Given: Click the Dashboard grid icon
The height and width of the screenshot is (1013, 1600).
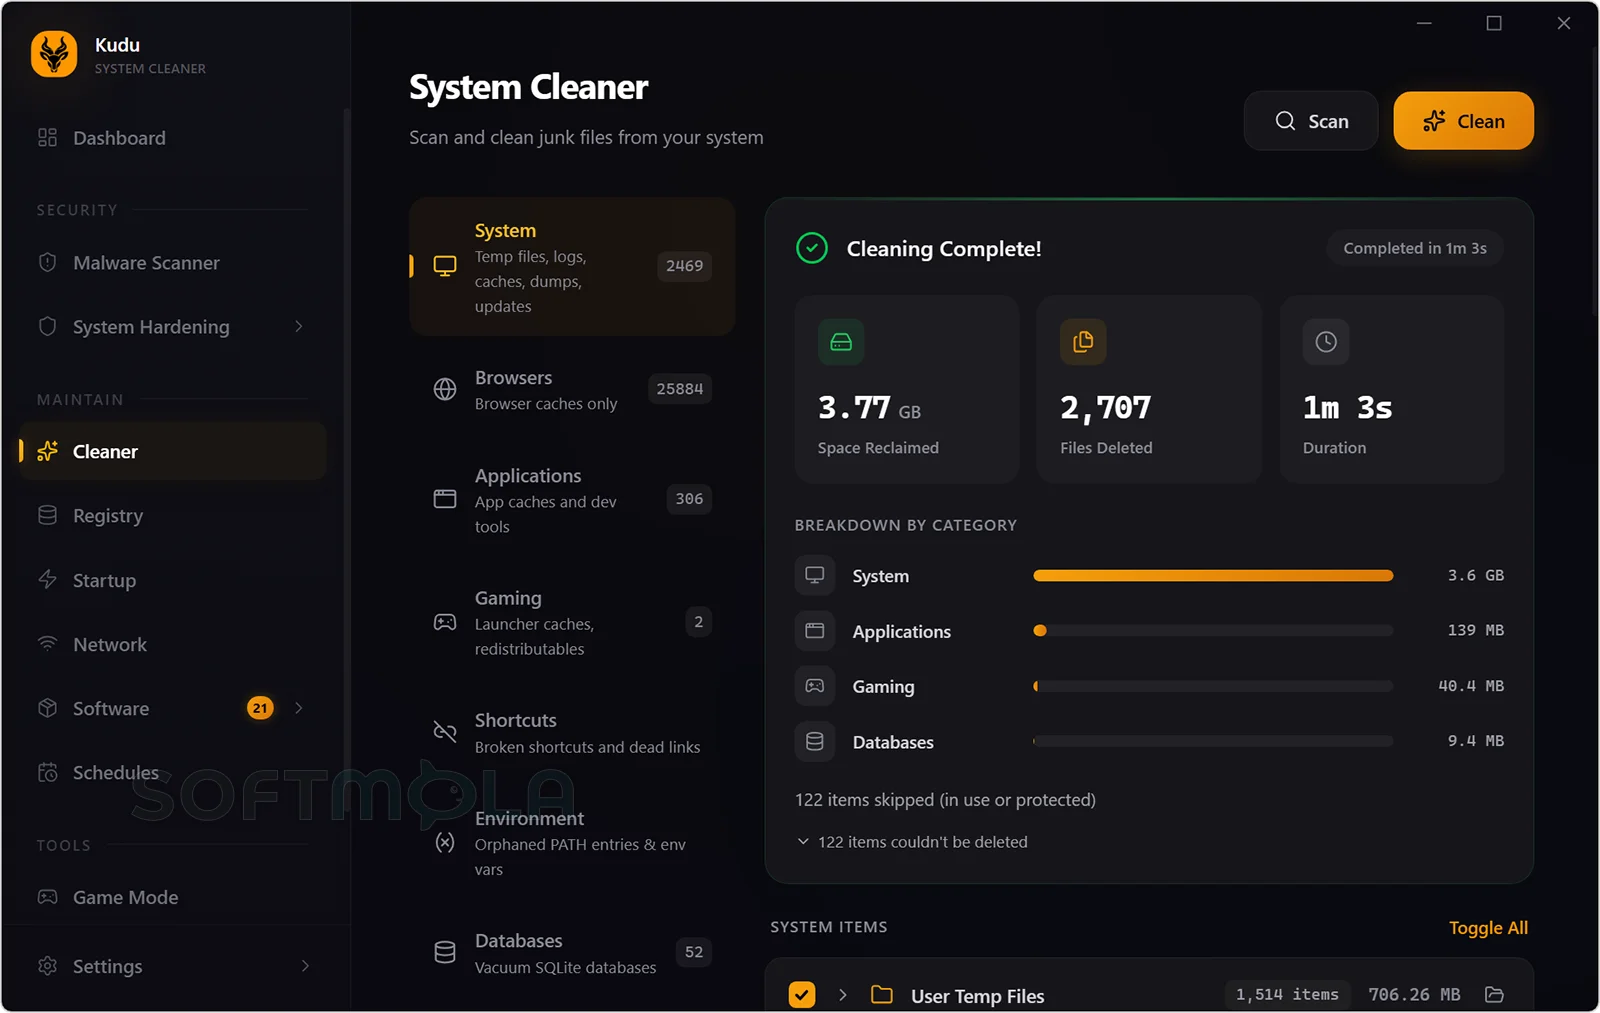Looking at the screenshot, I should click(47, 138).
